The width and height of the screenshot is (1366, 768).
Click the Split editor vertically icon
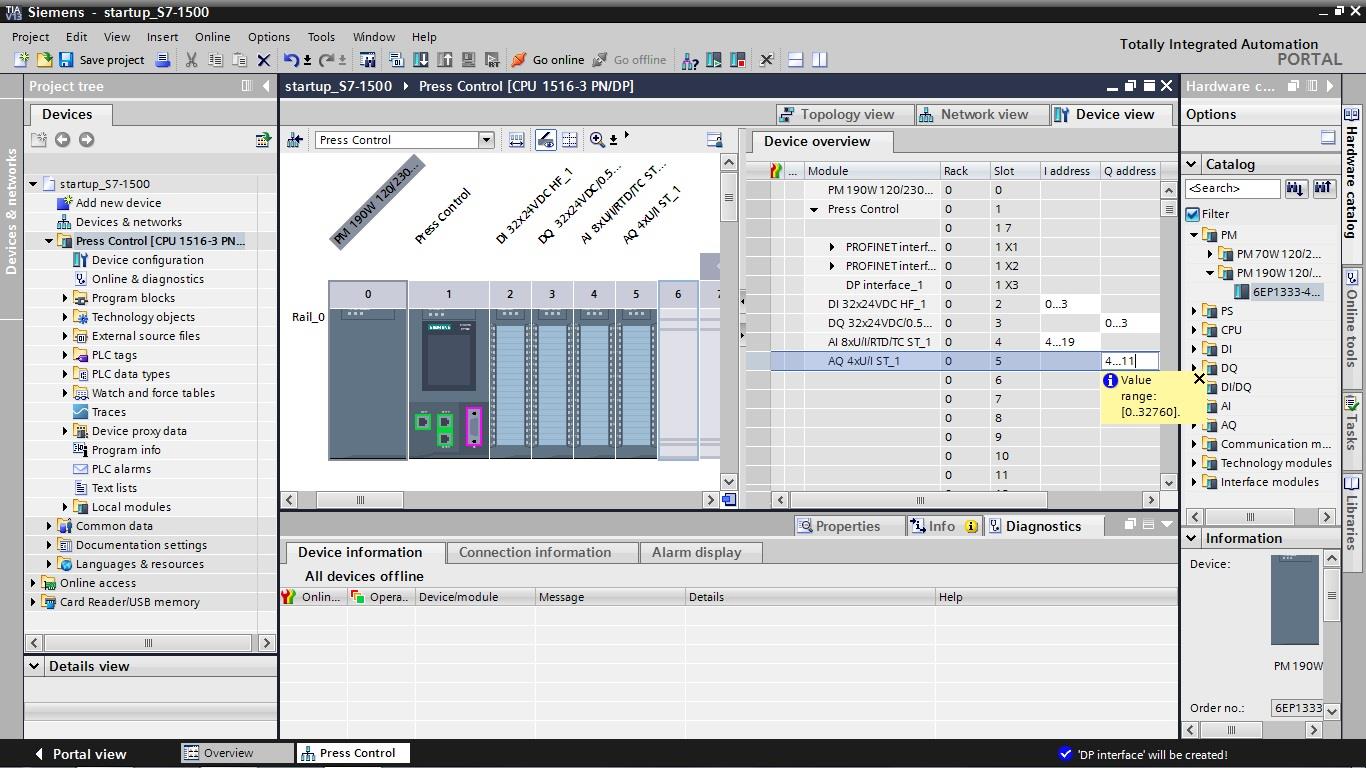coord(820,60)
